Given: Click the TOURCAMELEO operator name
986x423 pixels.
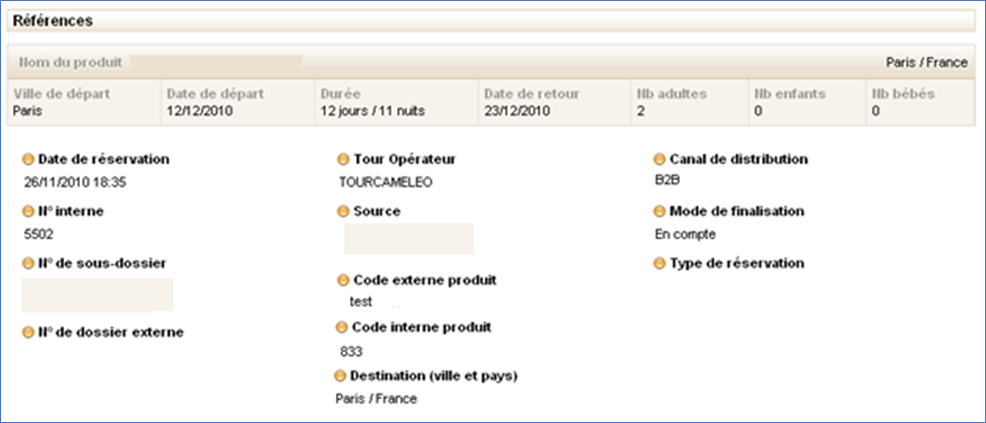Looking at the screenshot, I should tap(383, 181).
